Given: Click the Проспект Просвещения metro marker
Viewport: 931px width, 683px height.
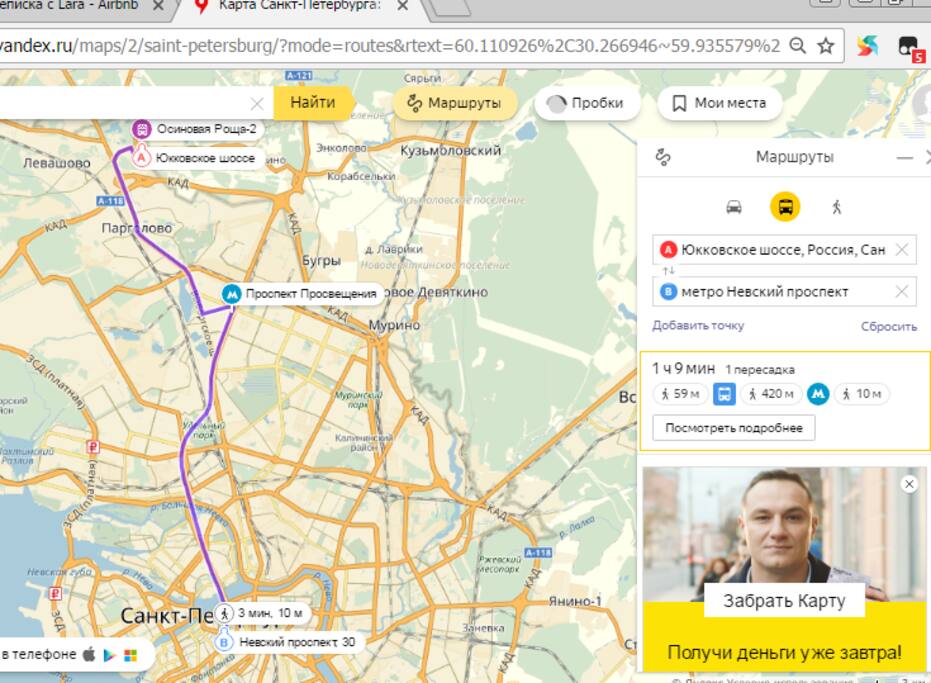Looking at the screenshot, I should pos(232,293).
